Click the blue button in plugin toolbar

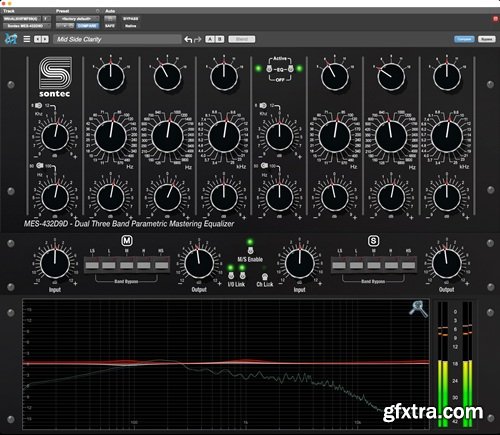coord(464,39)
